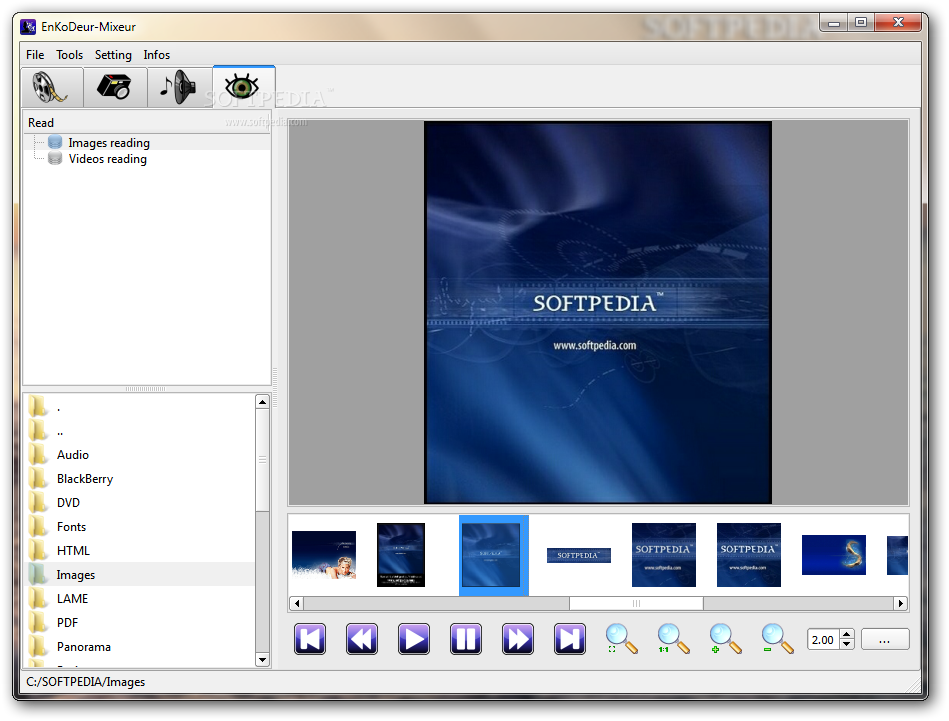Viewport: 949px width, 721px height.
Task: Open the Panorama folder
Action: (84, 647)
